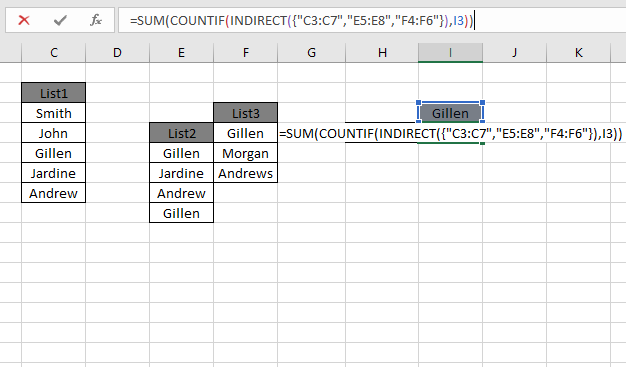Click the in-cell SUM COUNTIF formula text
The image size is (626, 367).
pyautogui.click(x=451, y=133)
